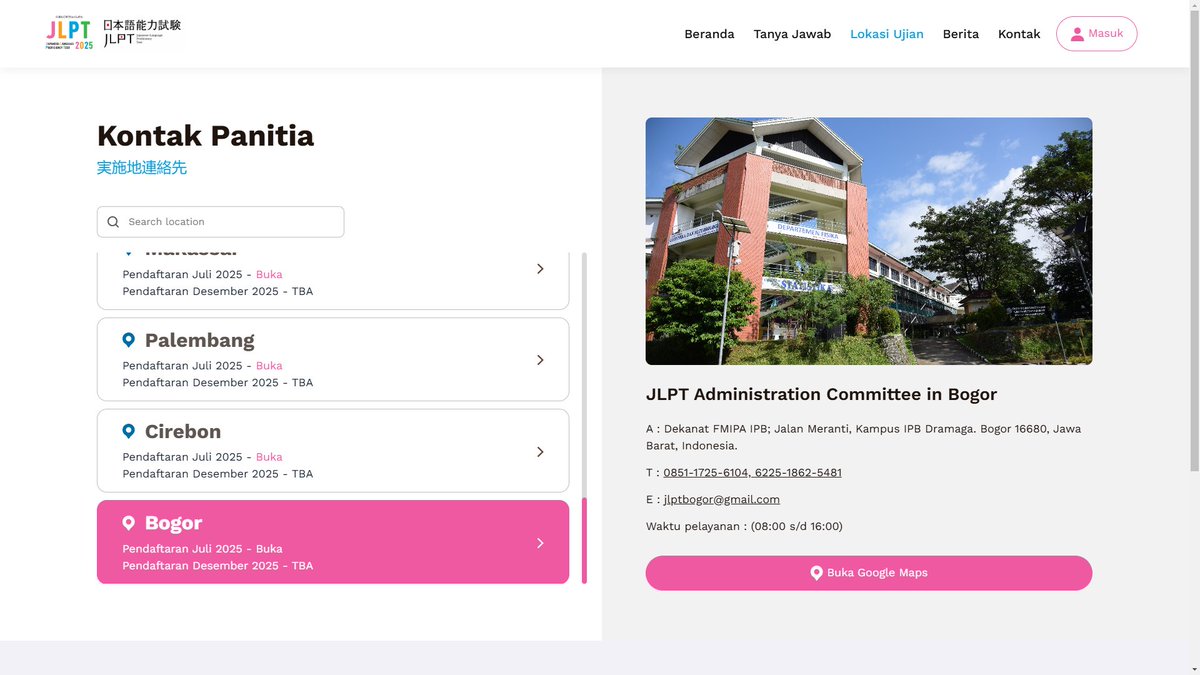Screen dimensions: 1200x675
Task: Select the Lokasi Ujian menu item
Action: 887,34
